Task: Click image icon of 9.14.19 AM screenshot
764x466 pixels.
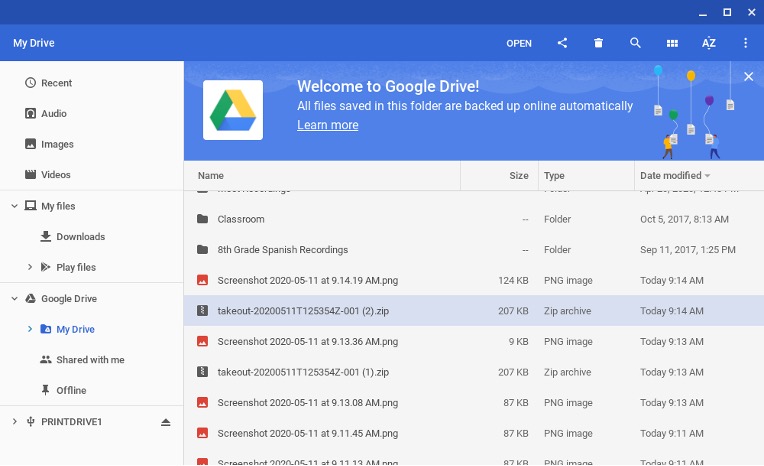Action: tap(202, 280)
